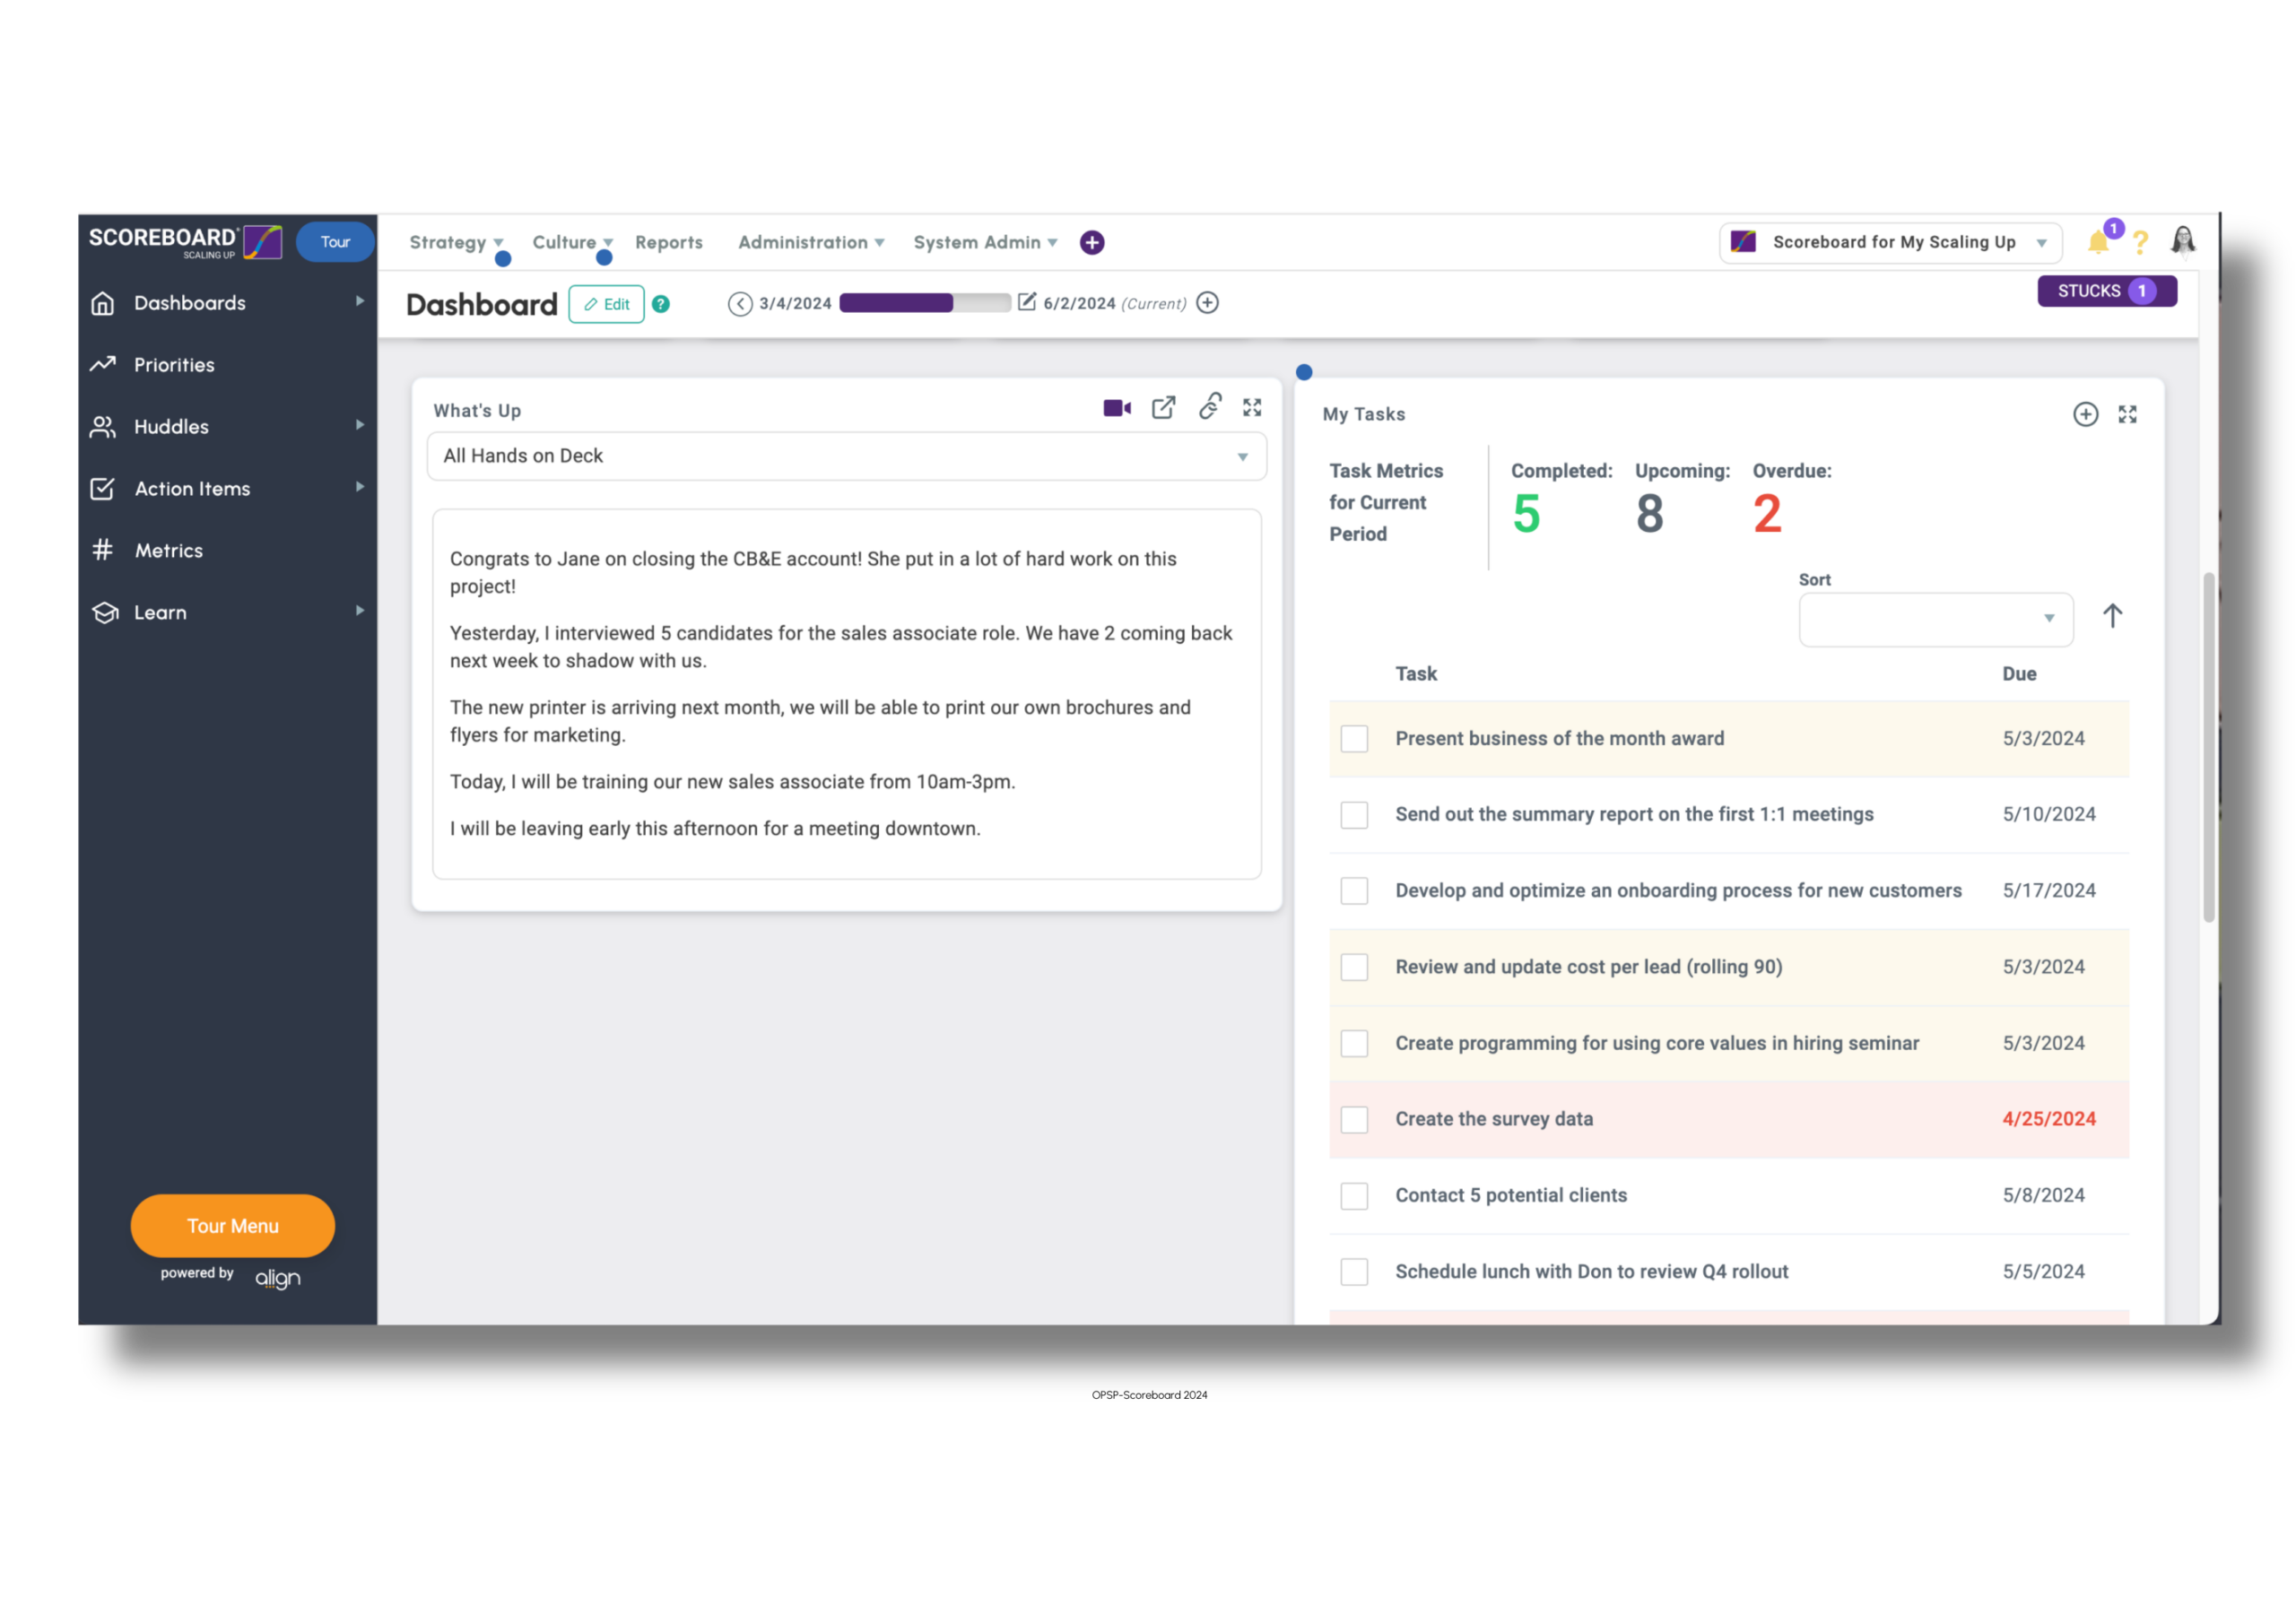Click the Priorities trend-line icon
This screenshot has height=1615, width=2296.
[103, 364]
